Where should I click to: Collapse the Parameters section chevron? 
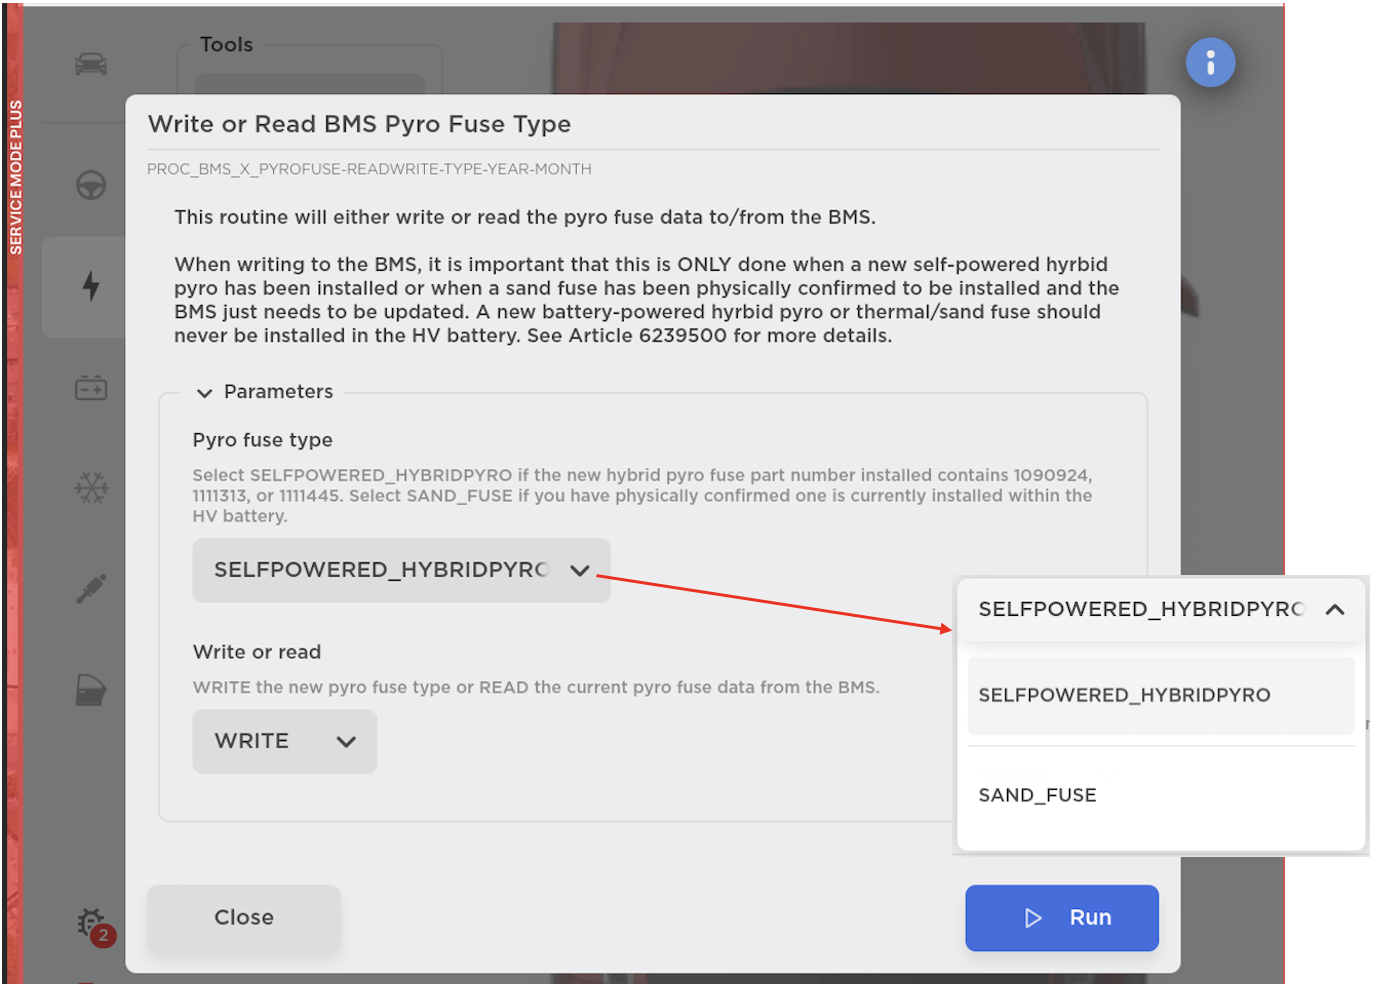(205, 393)
